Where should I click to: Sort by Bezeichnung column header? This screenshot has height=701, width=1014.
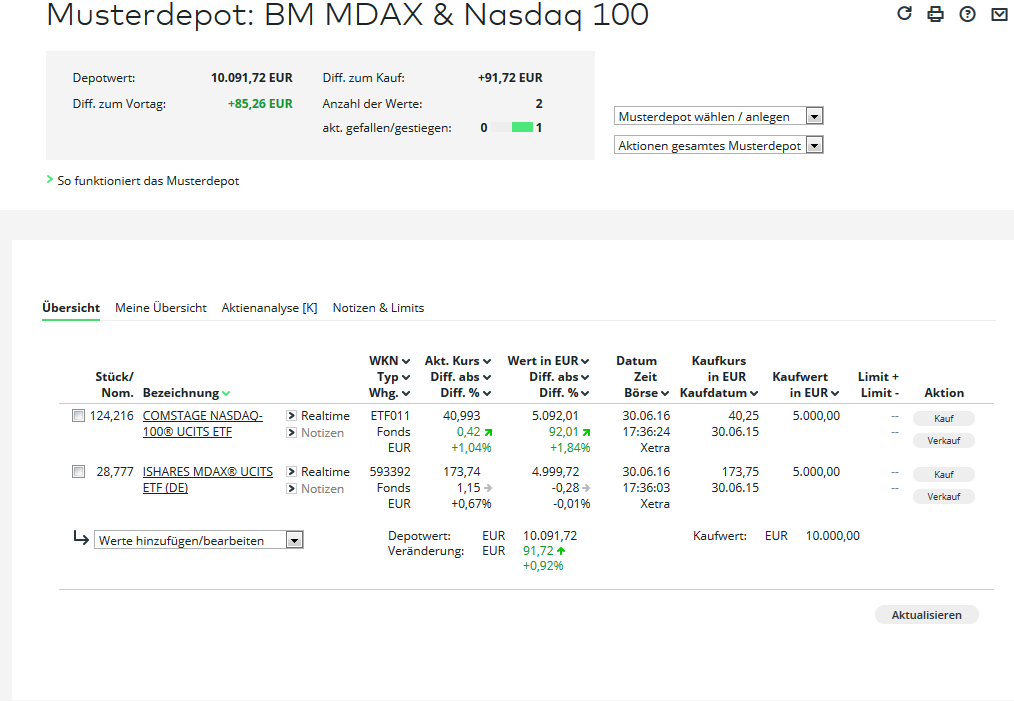[186, 393]
